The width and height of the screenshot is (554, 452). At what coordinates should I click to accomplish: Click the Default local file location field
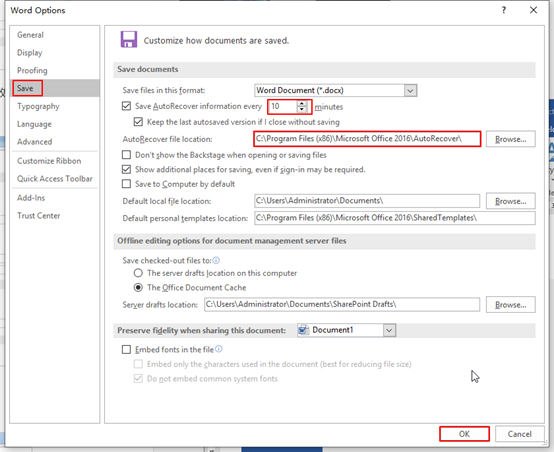[x=367, y=201]
